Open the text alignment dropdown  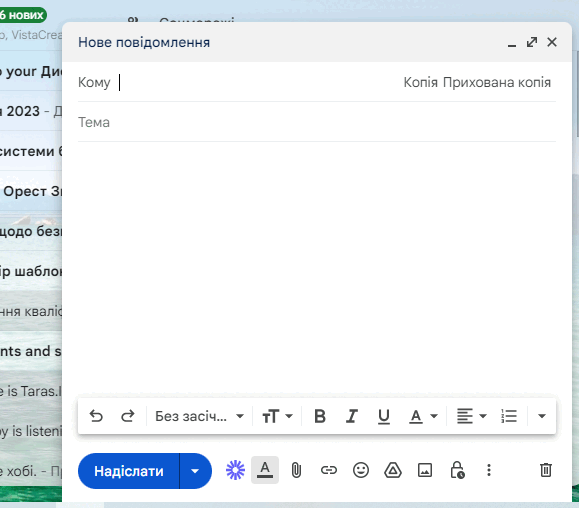(472, 416)
